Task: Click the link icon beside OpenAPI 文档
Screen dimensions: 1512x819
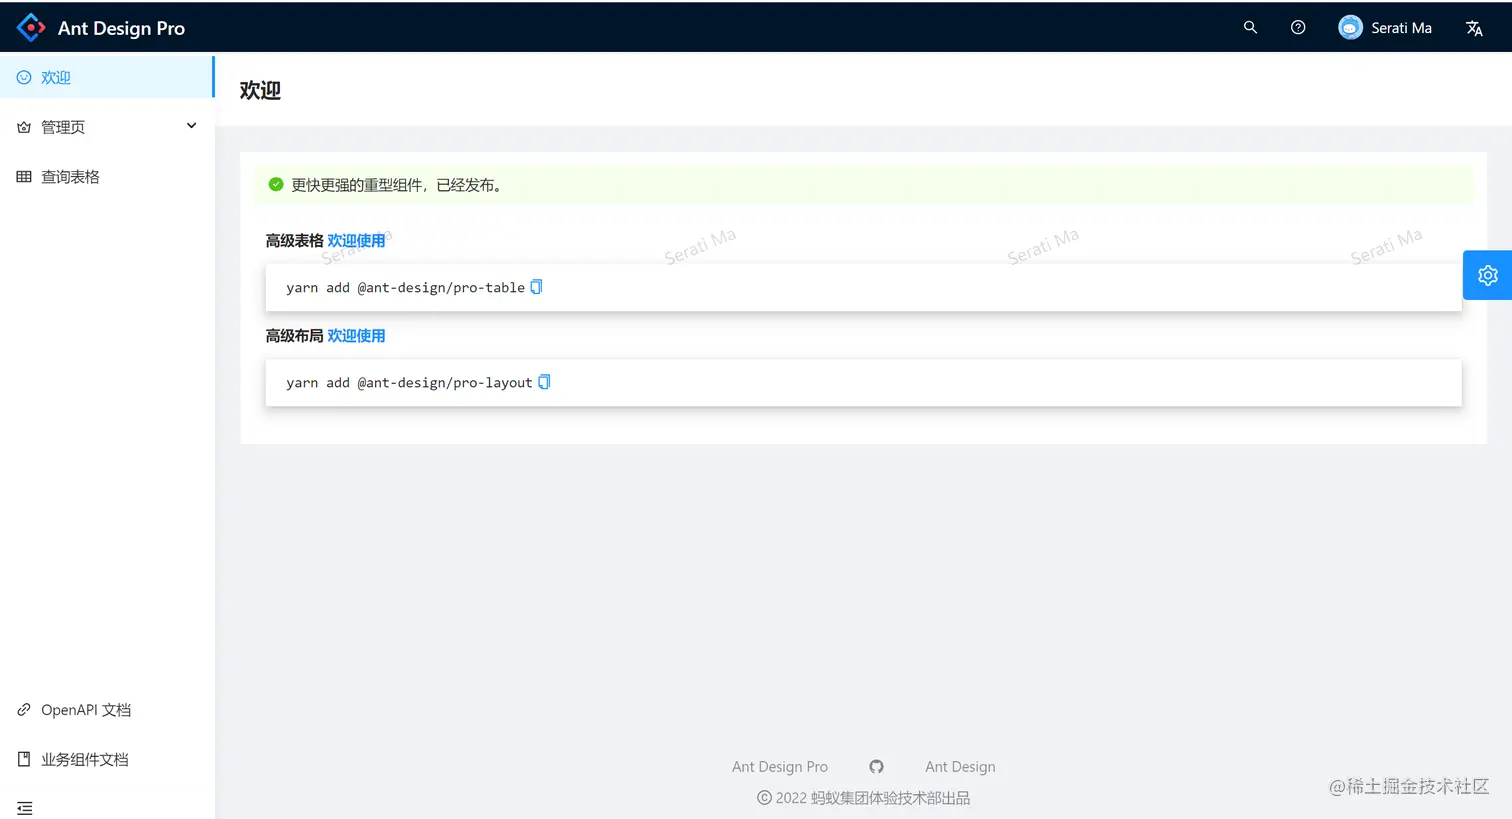Action: click(24, 710)
